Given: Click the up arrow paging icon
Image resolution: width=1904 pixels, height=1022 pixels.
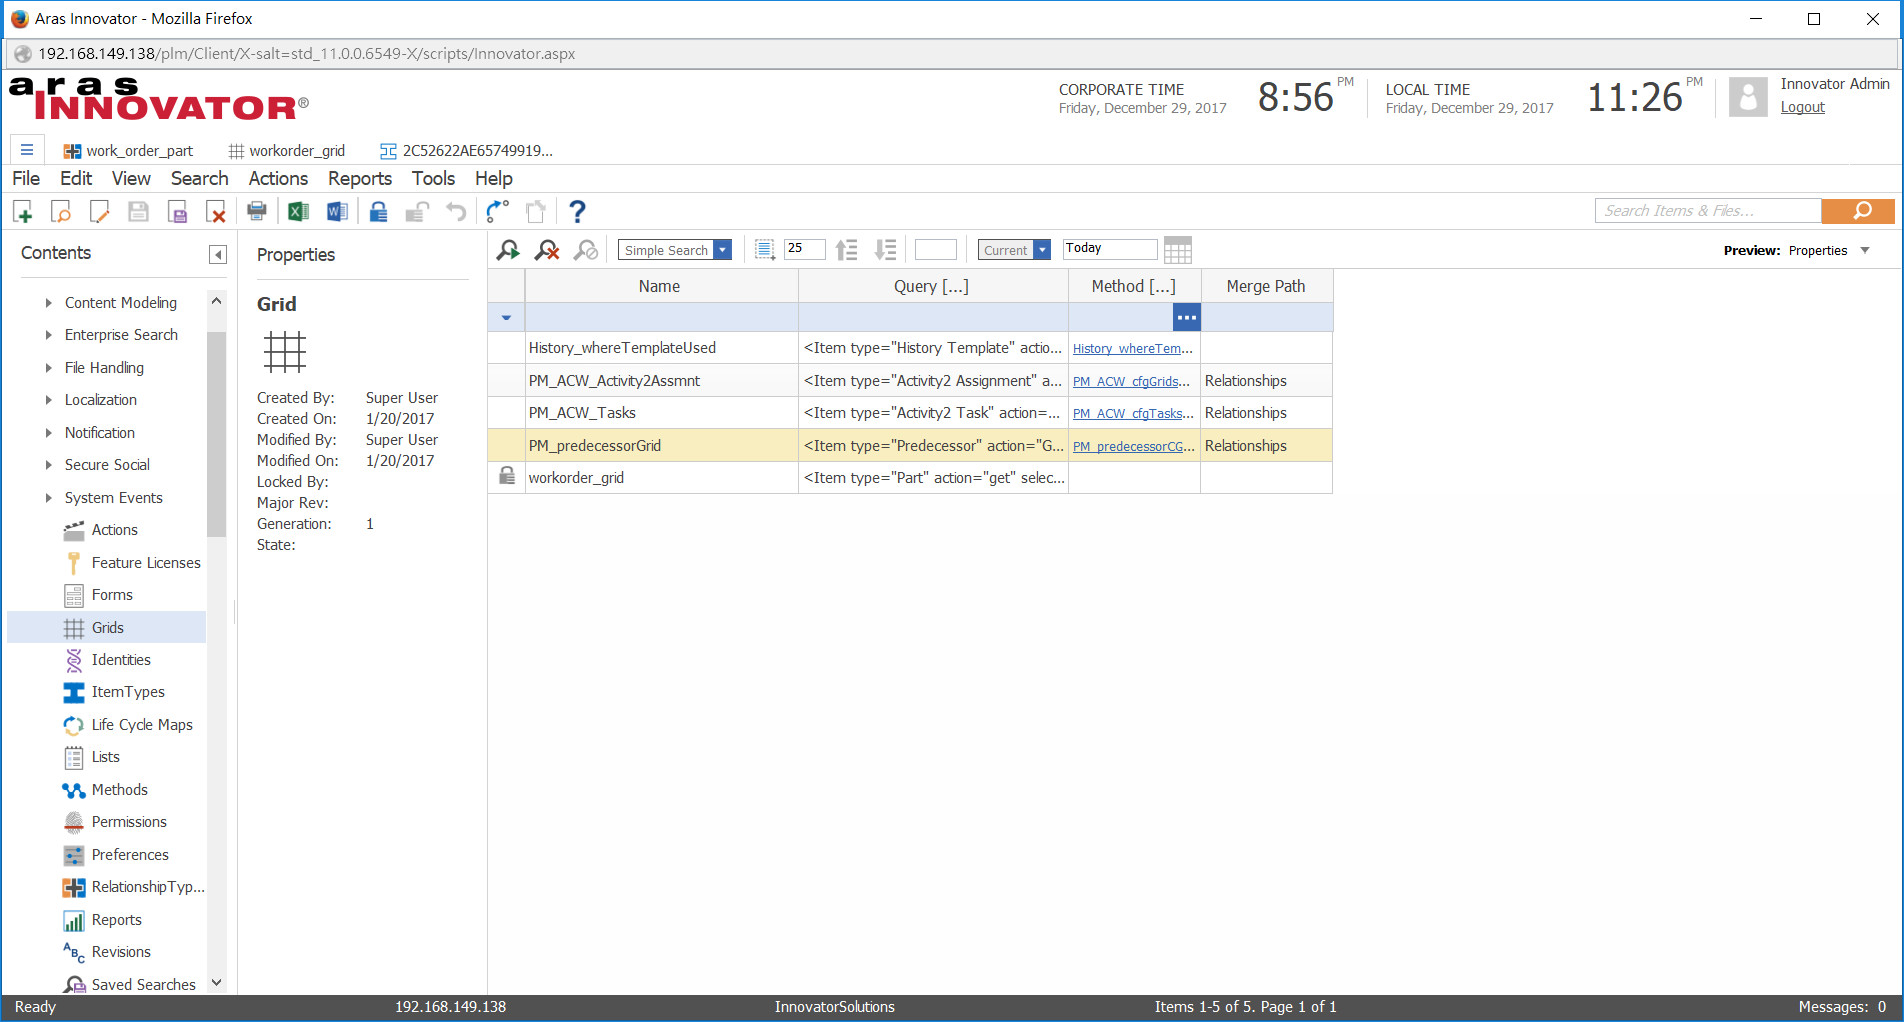Looking at the screenshot, I should tap(847, 250).
